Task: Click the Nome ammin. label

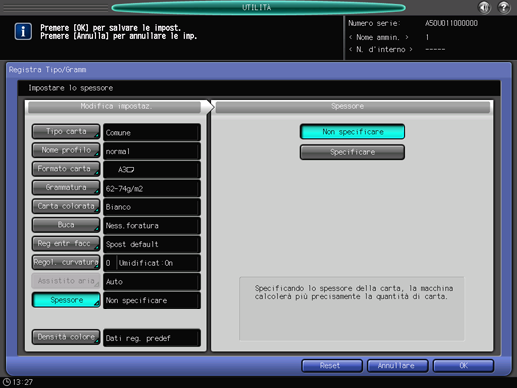Action: pyautogui.click(x=378, y=37)
